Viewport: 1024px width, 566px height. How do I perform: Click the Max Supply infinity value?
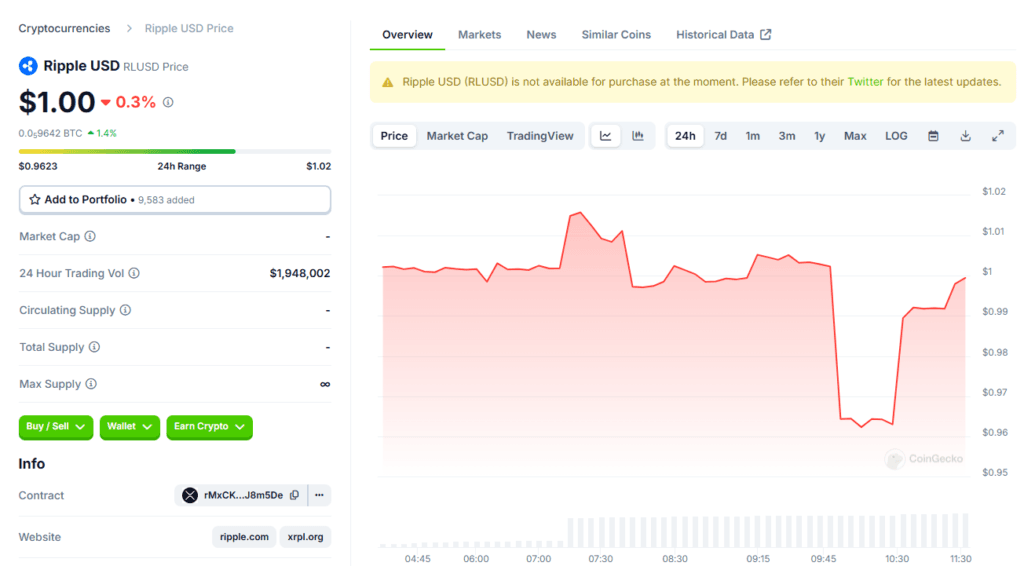tap(325, 384)
